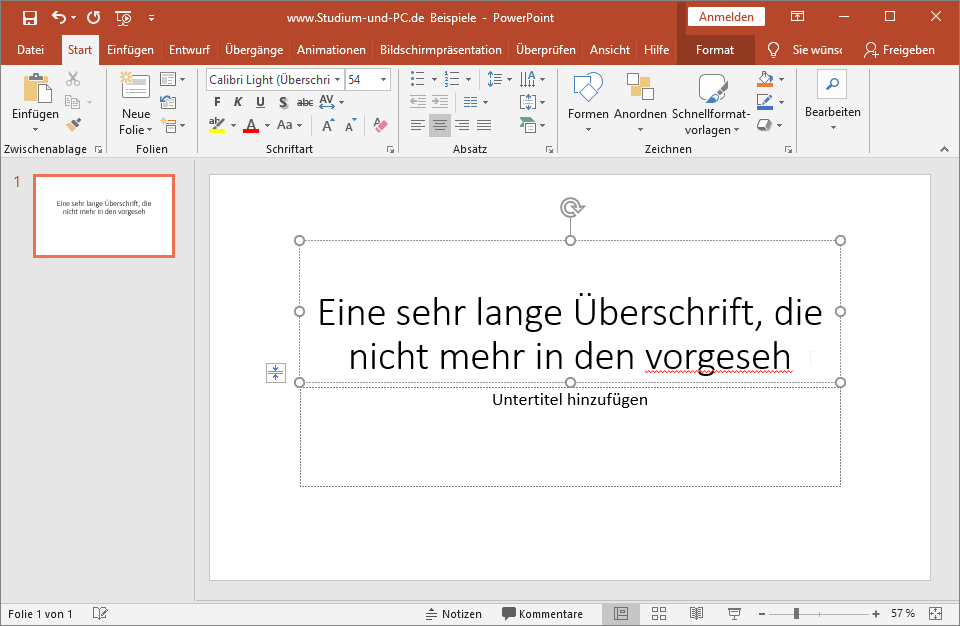Open the Datei tab
This screenshot has height=626, width=960.
30,50
